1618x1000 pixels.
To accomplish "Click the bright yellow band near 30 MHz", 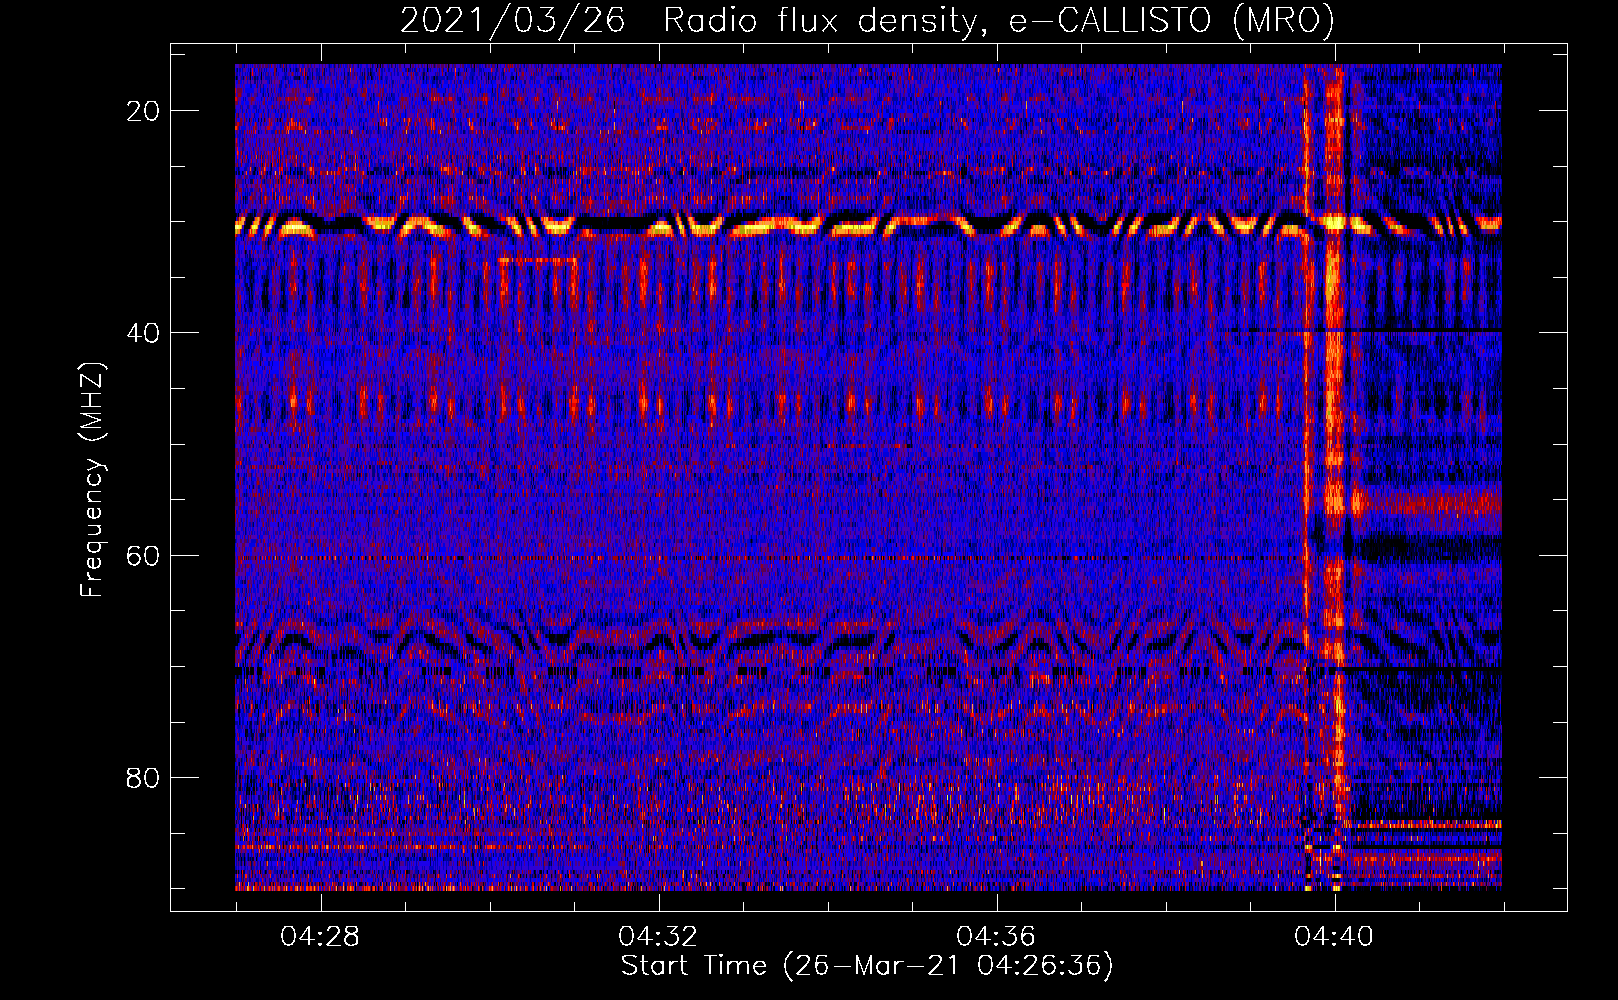I will [x=868, y=226].
